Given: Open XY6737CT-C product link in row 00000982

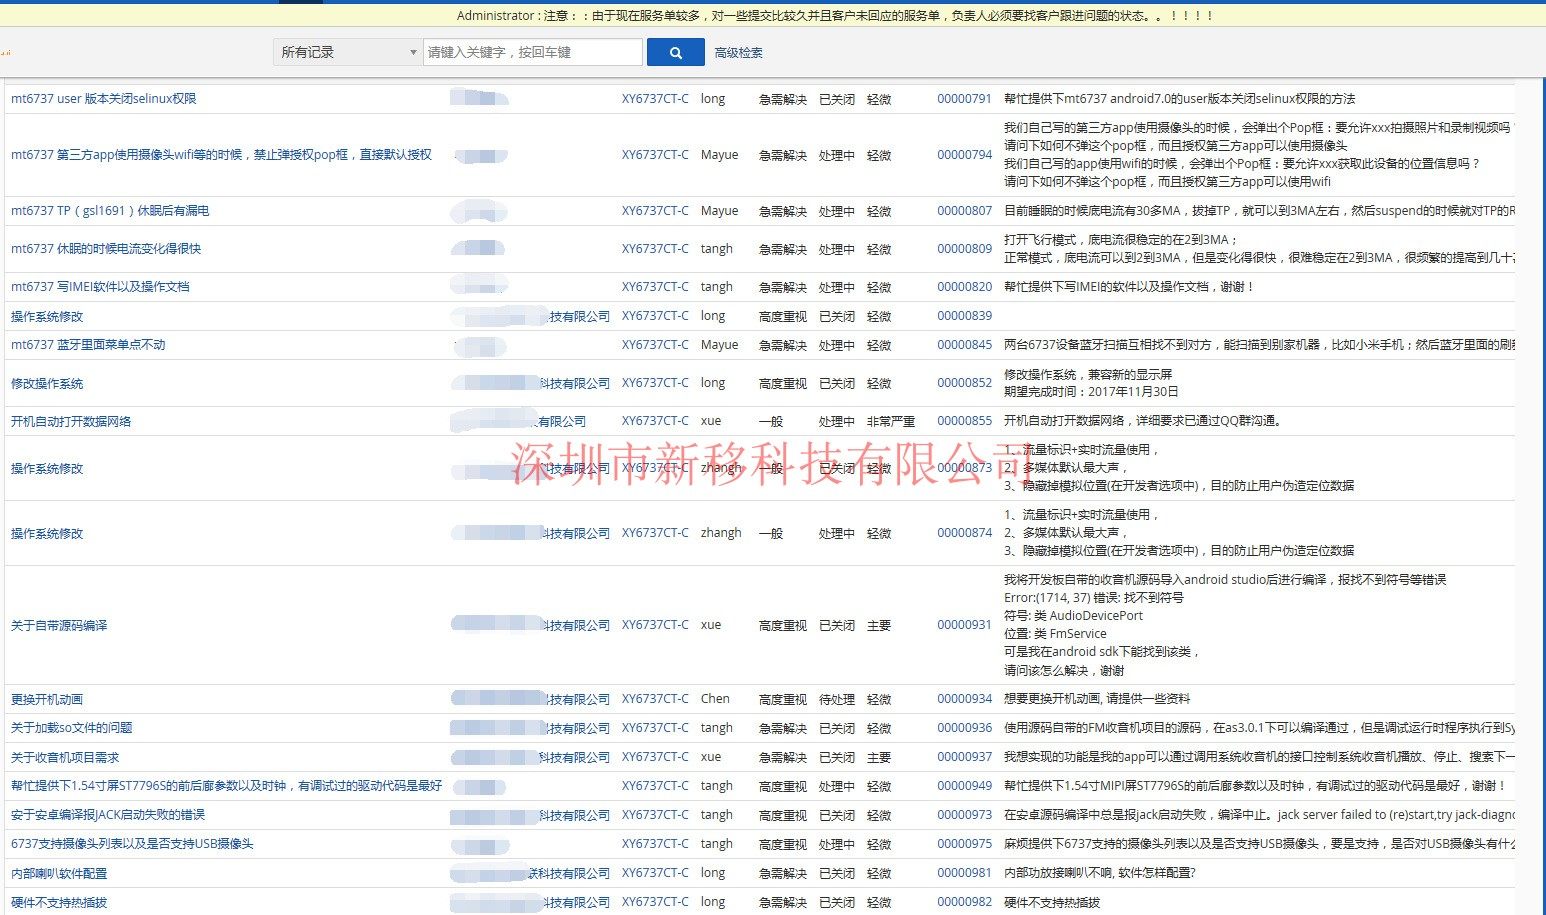Looking at the screenshot, I should 655,902.
